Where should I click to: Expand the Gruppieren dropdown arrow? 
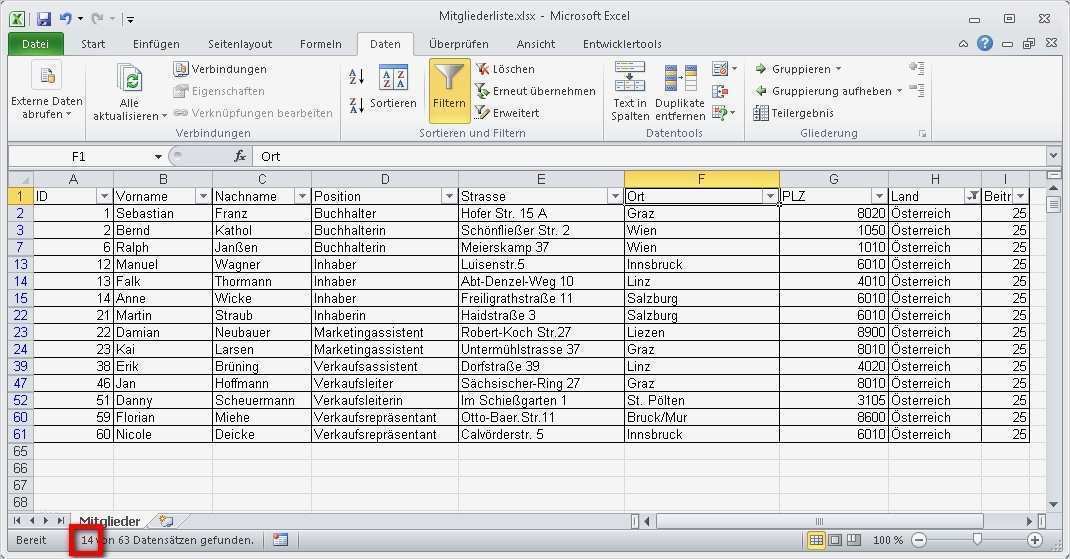pyautogui.click(x=839, y=69)
